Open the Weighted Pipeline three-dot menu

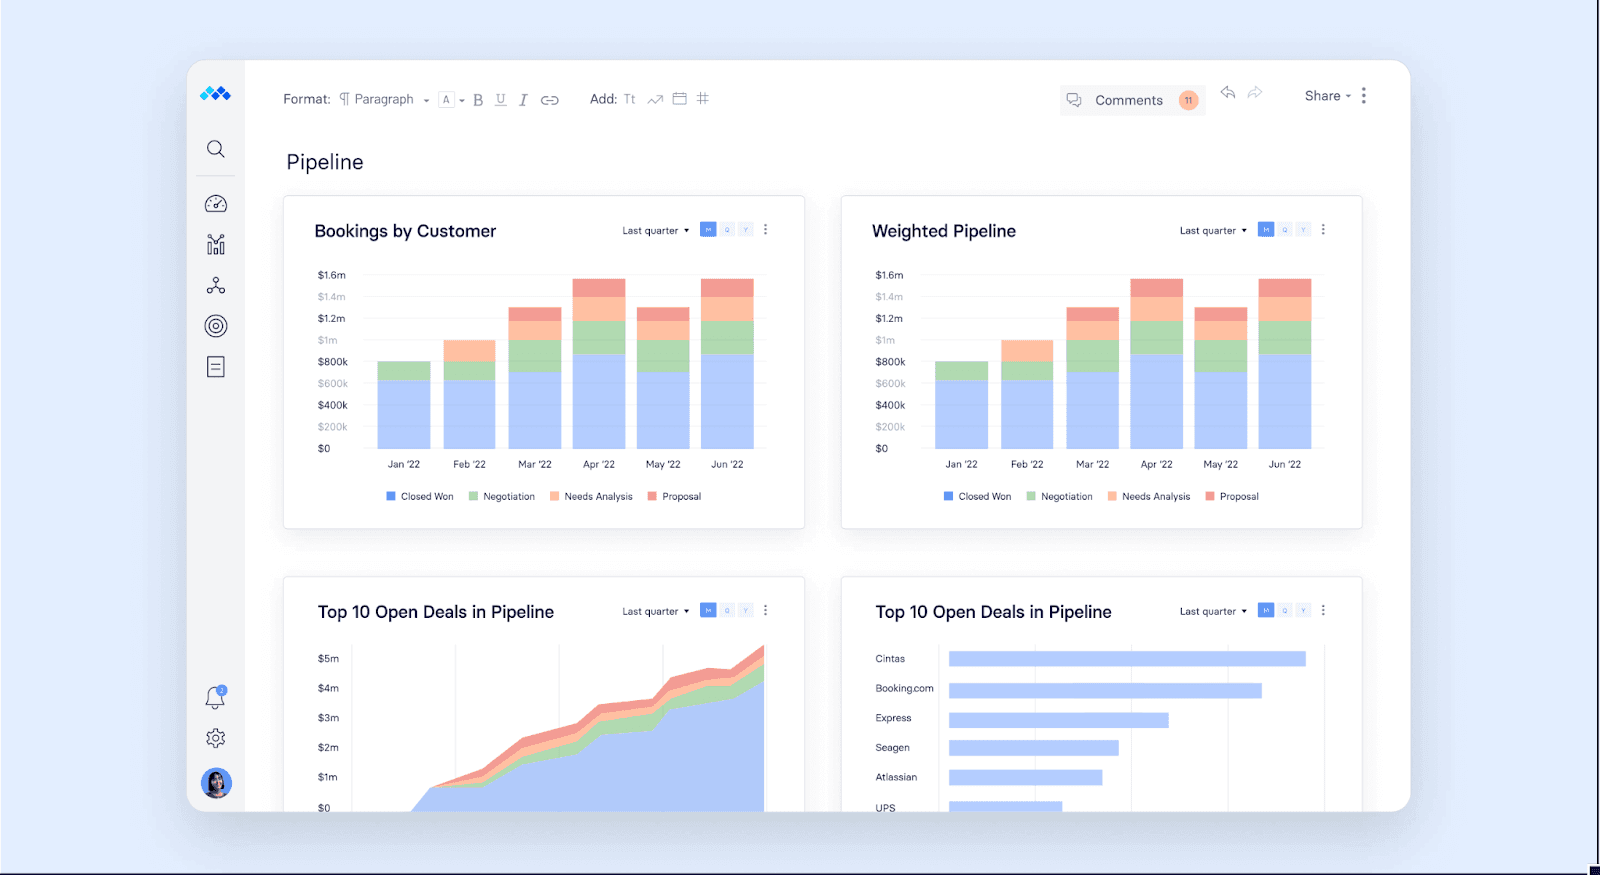(1323, 230)
